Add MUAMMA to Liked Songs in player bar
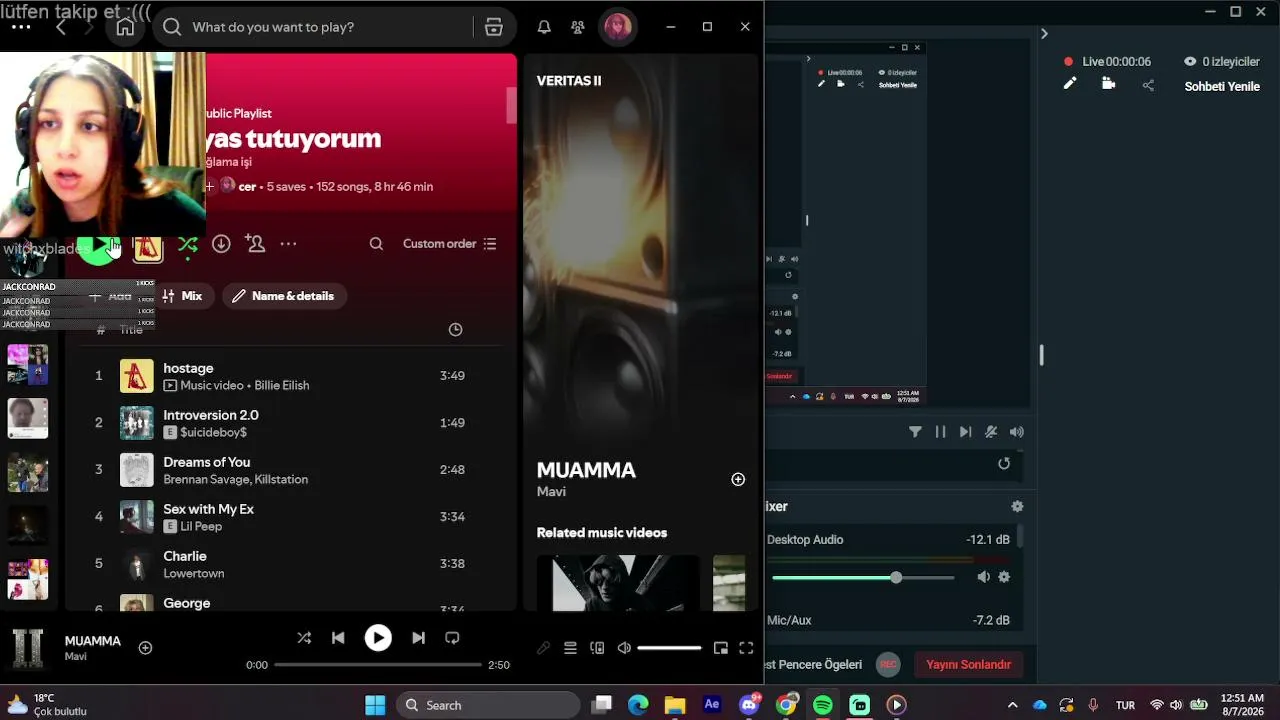 pyautogui.click(x=145, y=648)
